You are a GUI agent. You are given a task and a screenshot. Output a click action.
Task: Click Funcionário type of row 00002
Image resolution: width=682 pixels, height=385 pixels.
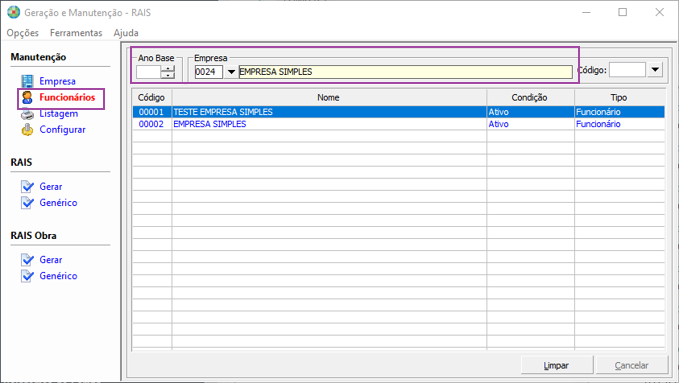click(x=598, y=124)
